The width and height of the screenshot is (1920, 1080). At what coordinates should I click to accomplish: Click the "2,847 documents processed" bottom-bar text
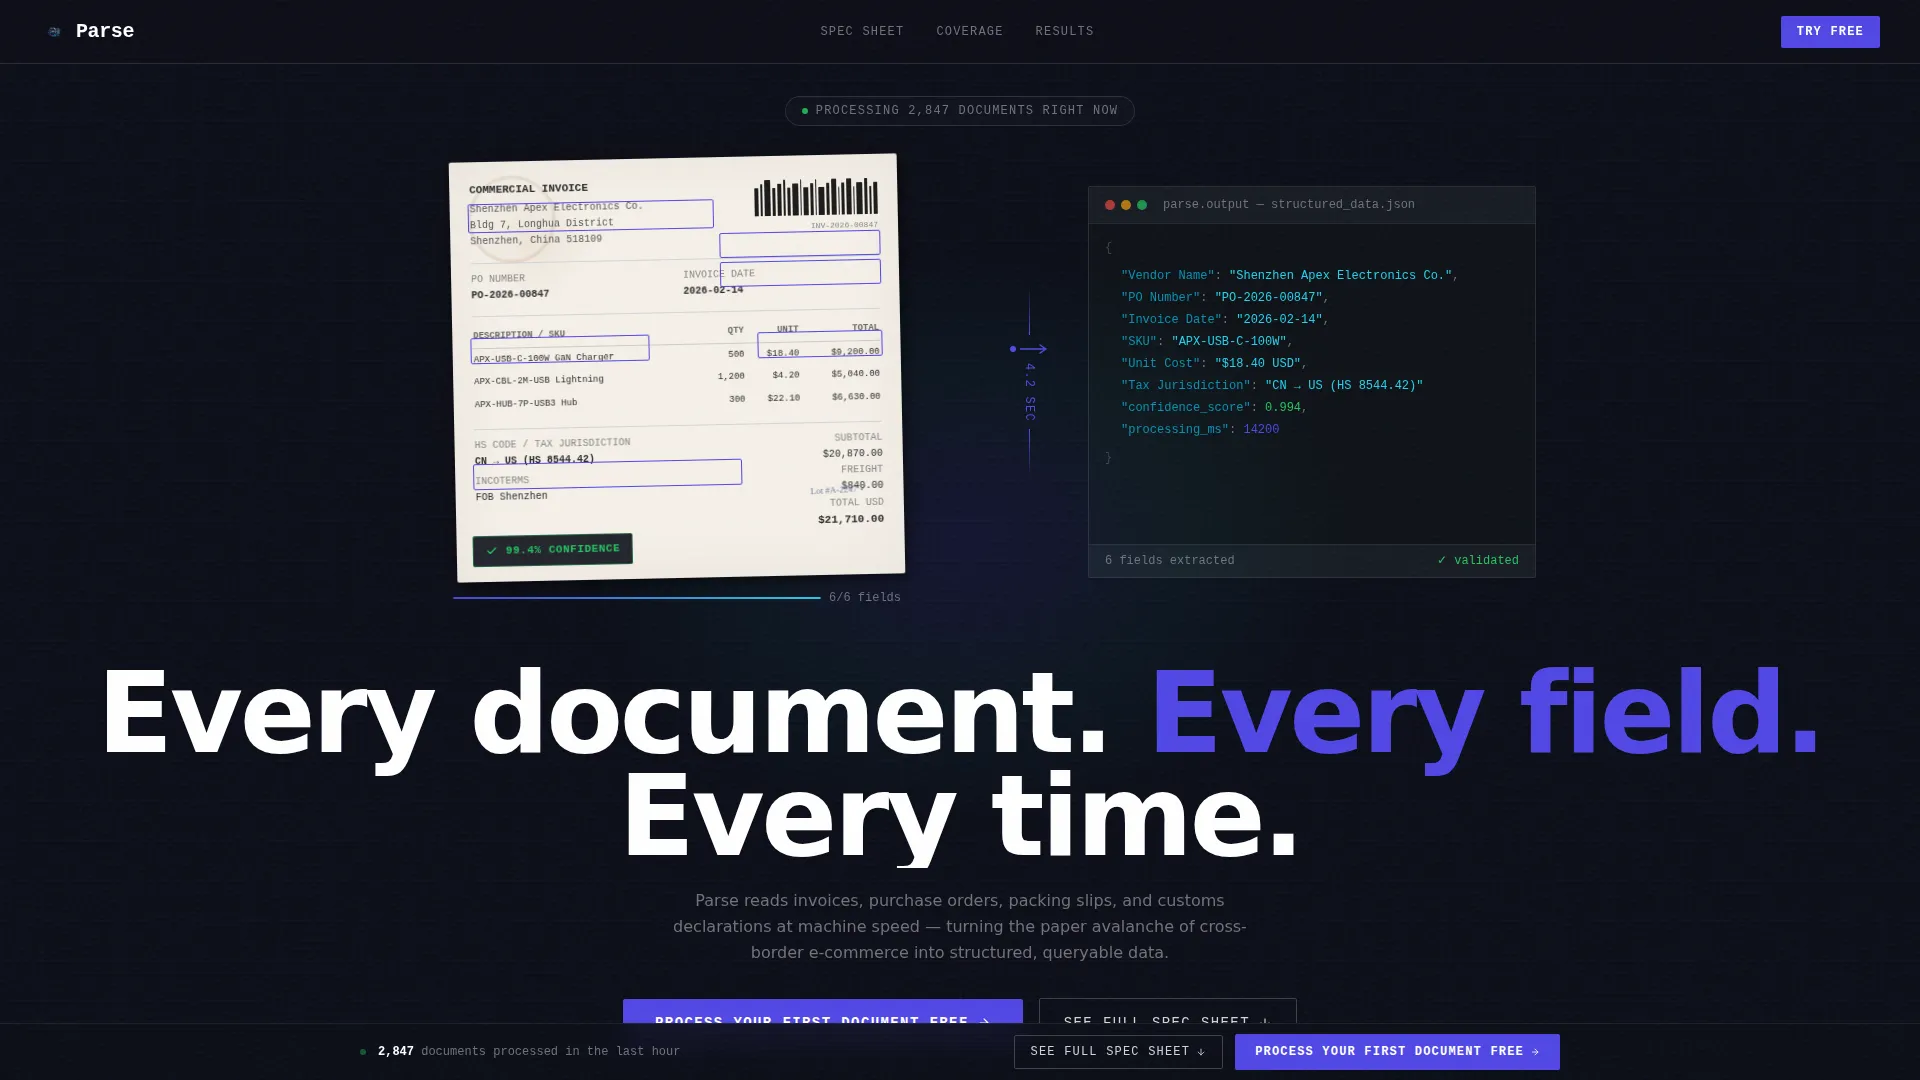(x=529, y=1052)
